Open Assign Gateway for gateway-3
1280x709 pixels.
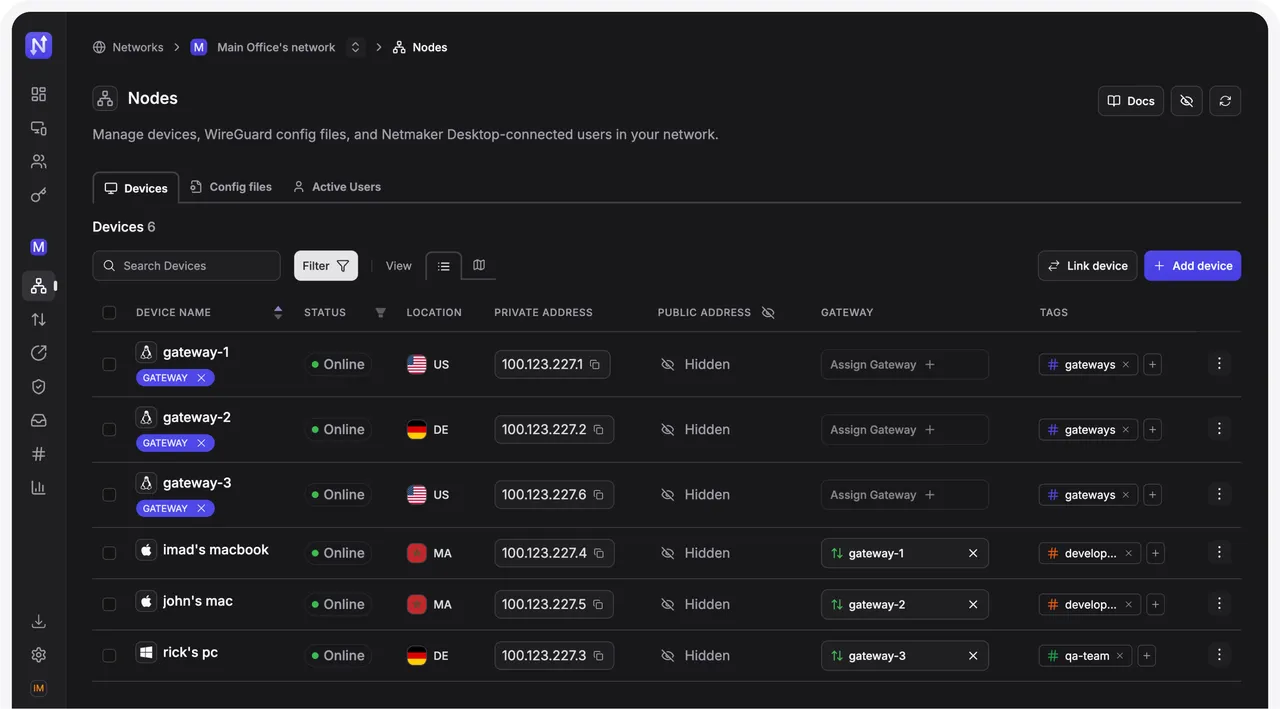[905, 495]
